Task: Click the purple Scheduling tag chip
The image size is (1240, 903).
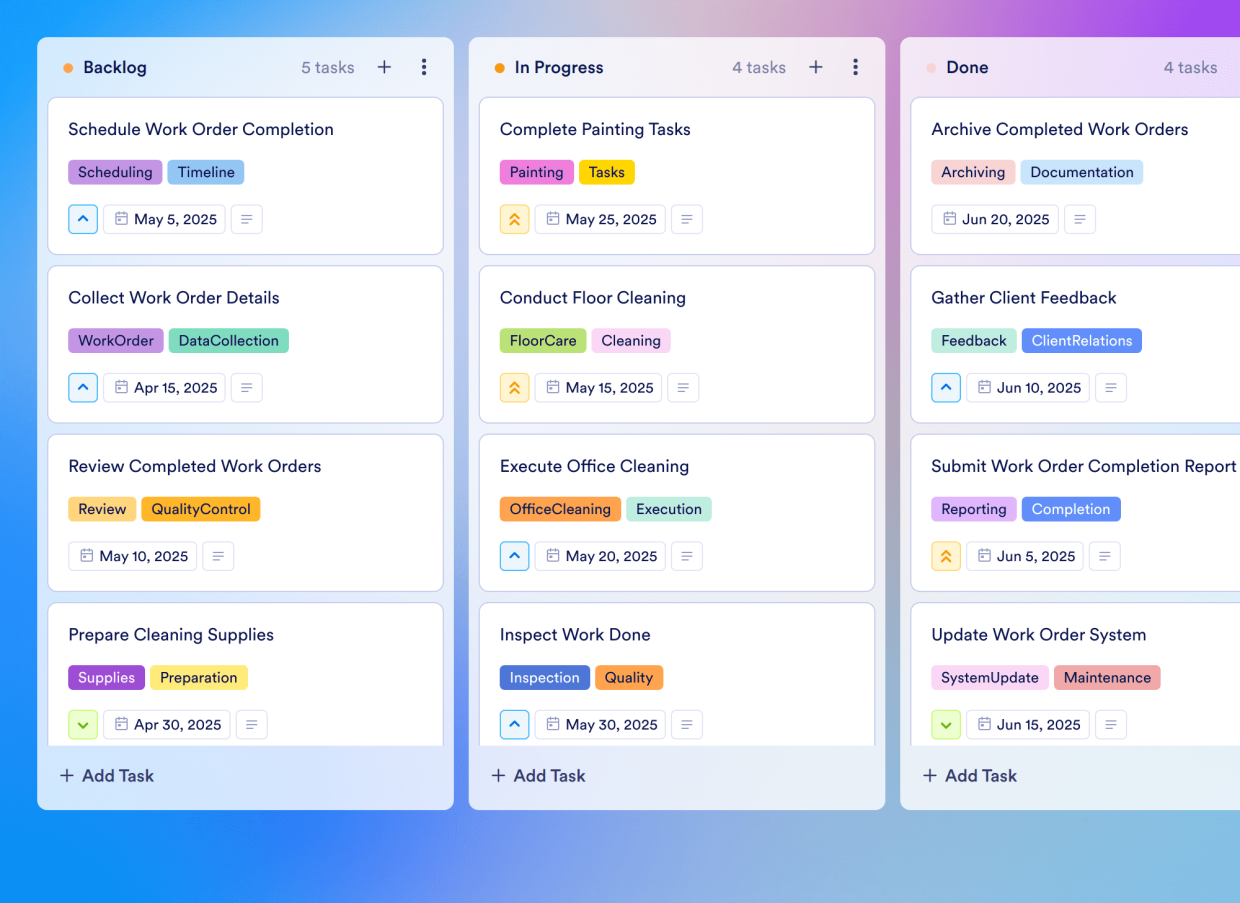Action: (x=115, y=172)
